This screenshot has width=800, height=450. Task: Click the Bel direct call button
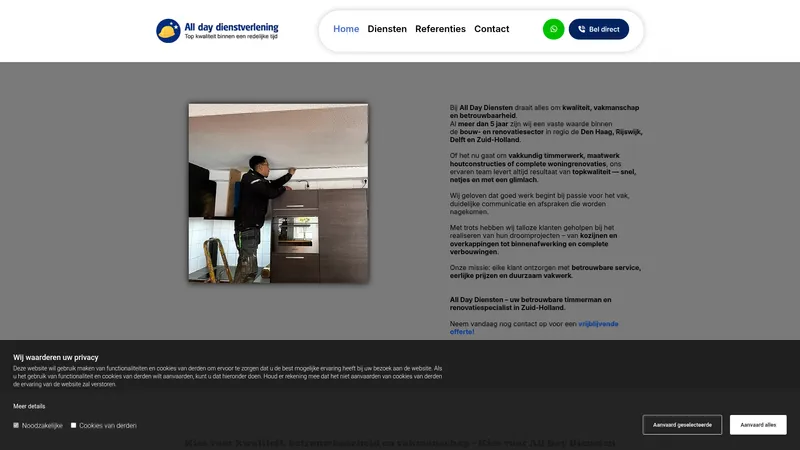point(598,29)
